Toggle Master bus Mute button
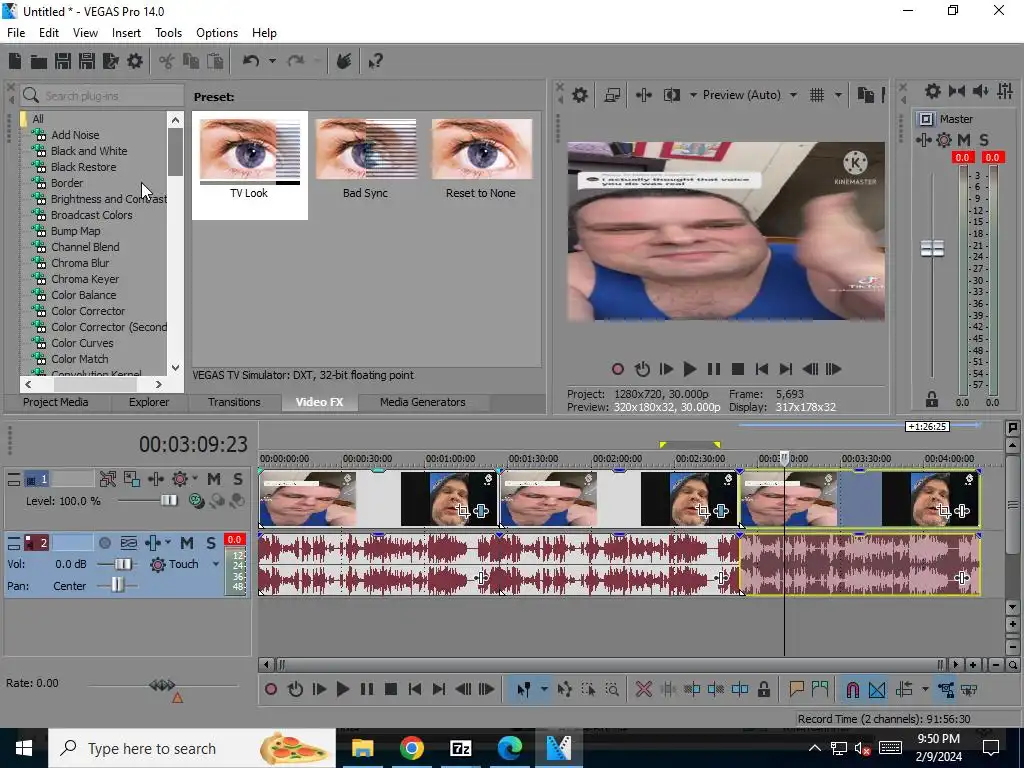The height and width of the screenshot is (768, 1024). (x=964, y=140)
